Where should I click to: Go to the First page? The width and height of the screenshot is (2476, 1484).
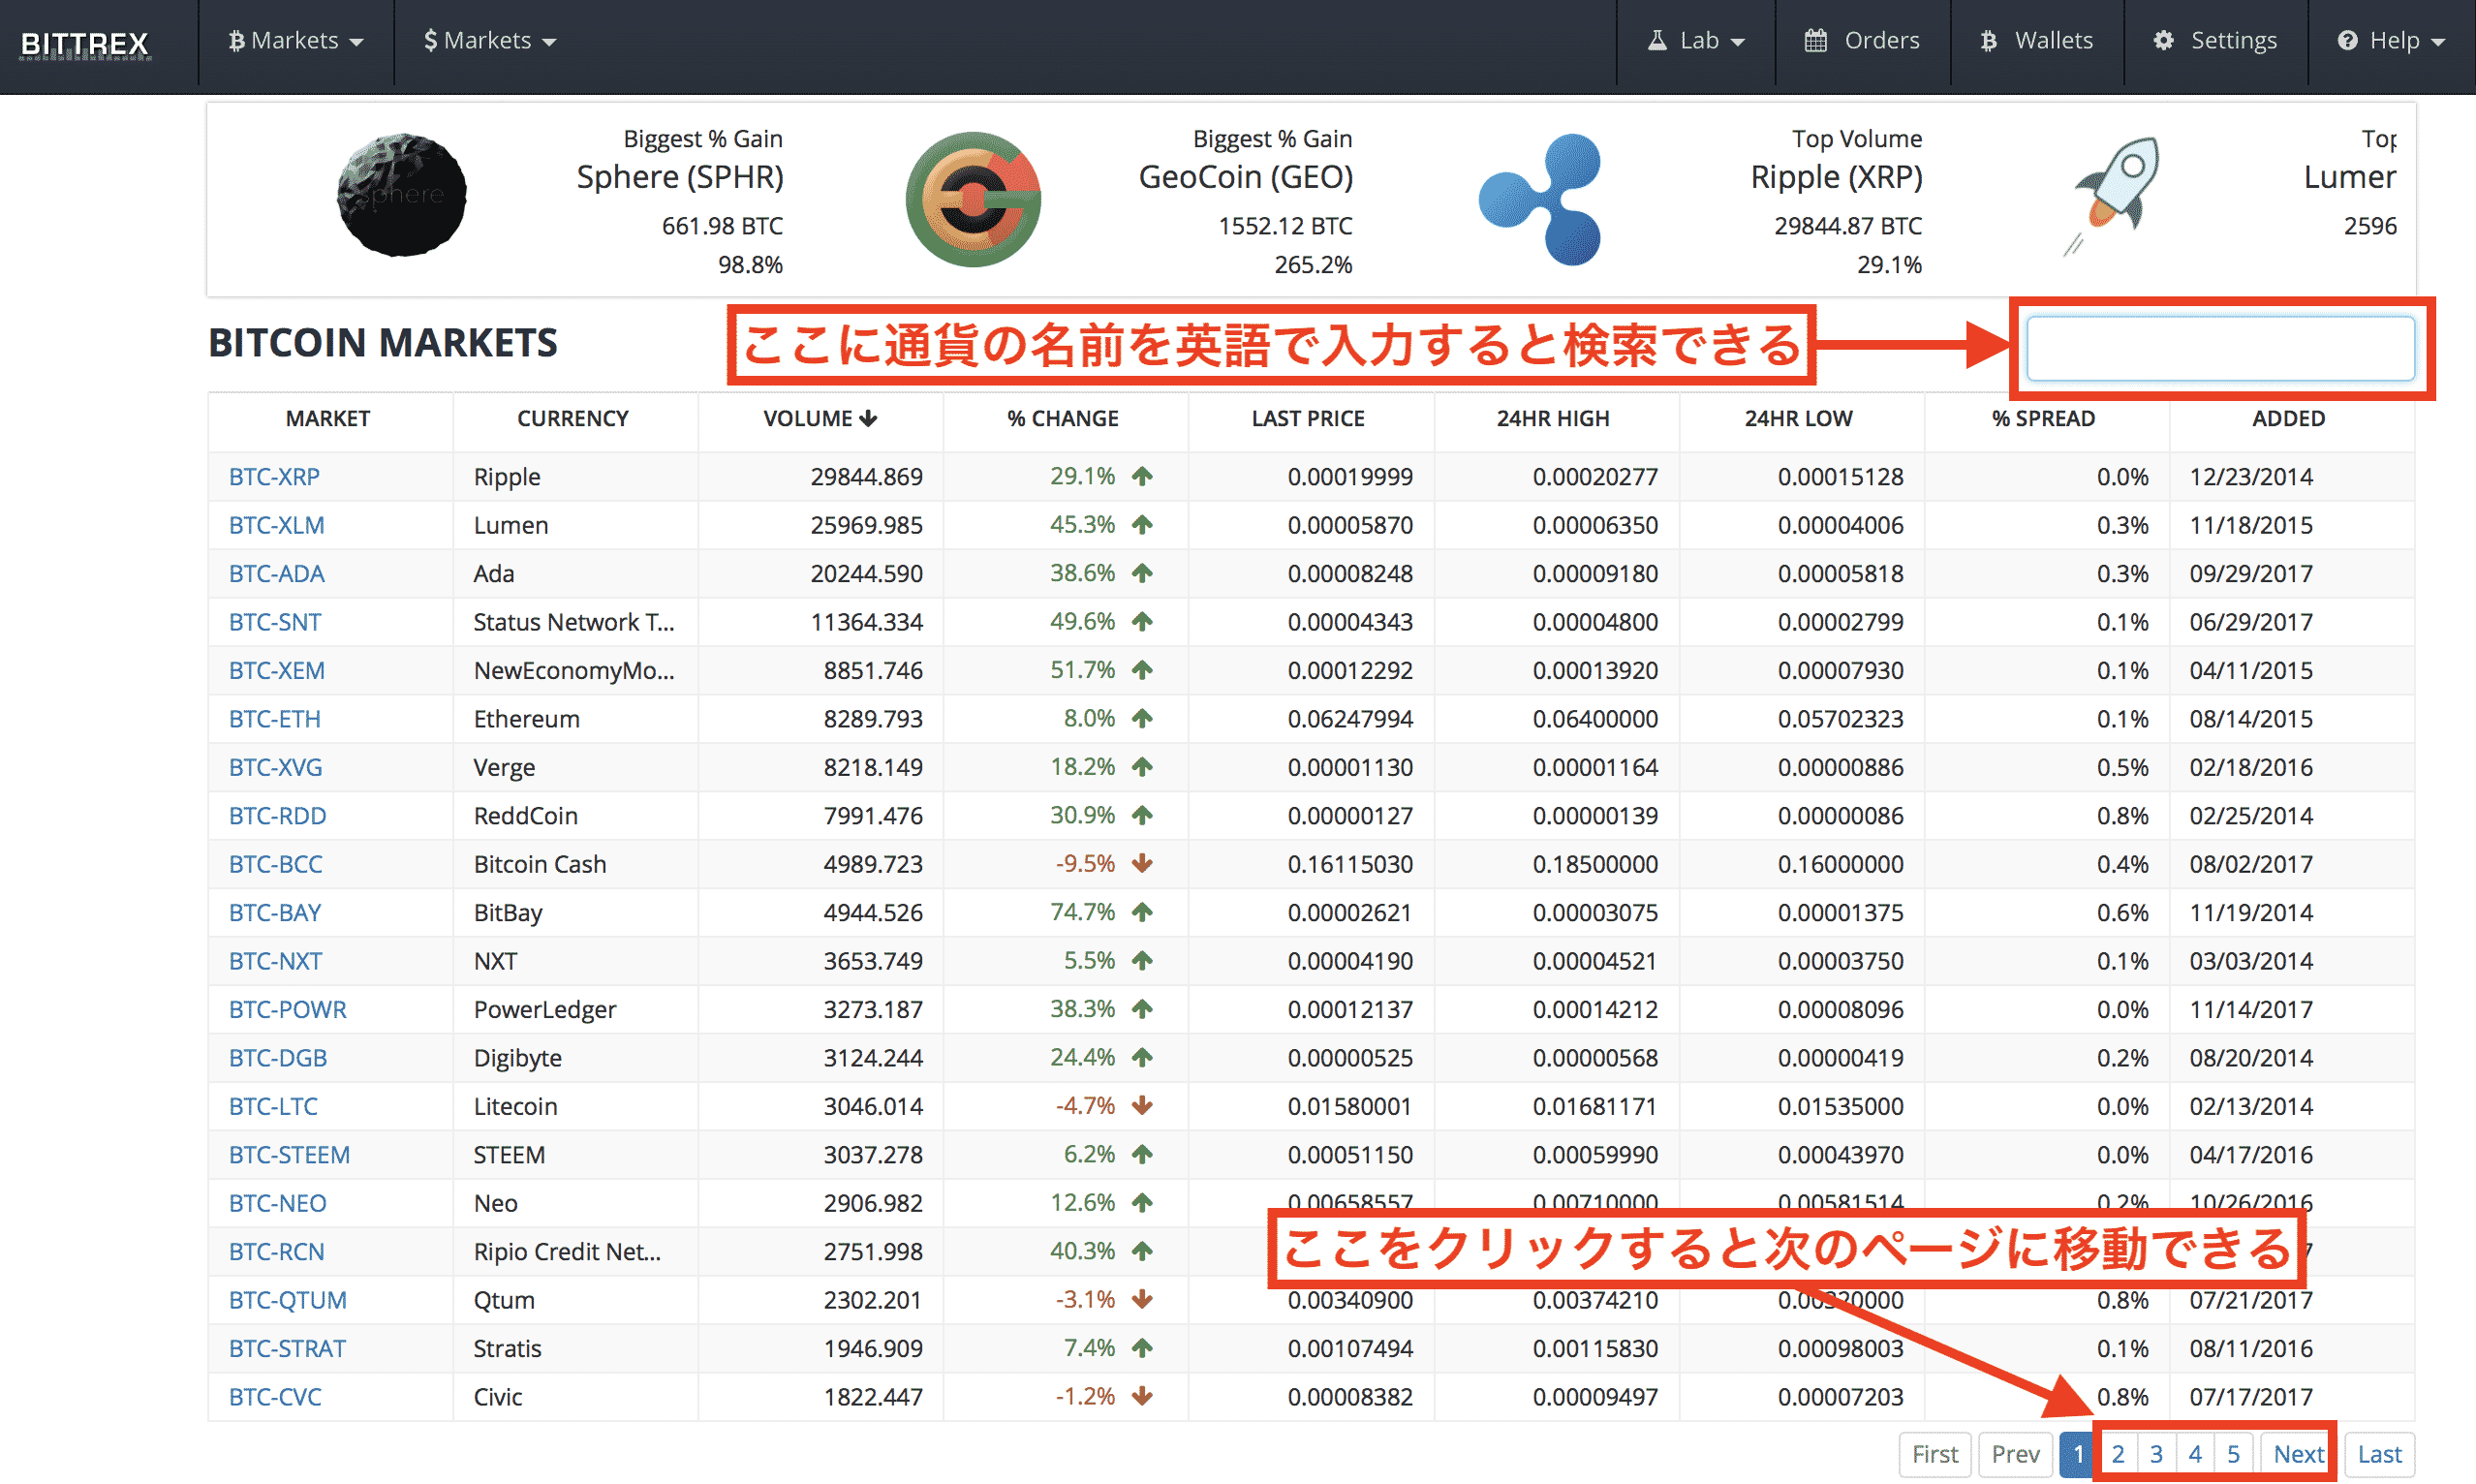[1935, 1455]
